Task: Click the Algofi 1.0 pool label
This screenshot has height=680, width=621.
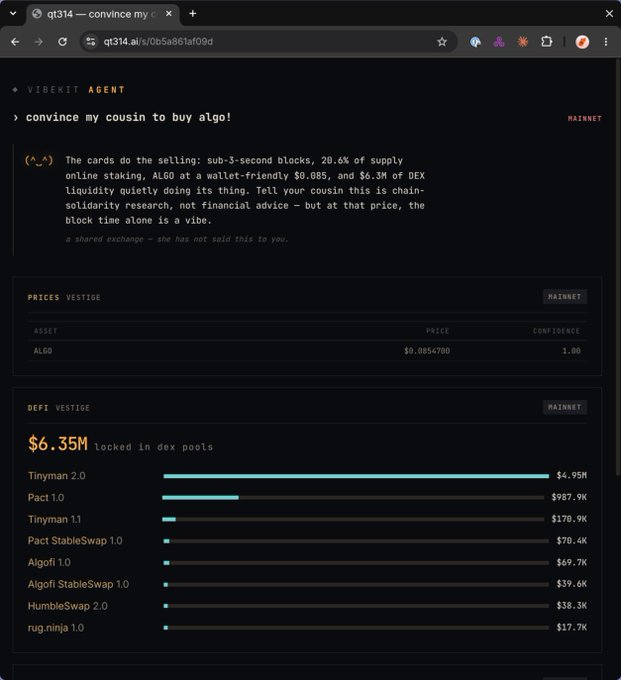Action: click(x=49, y=562)
